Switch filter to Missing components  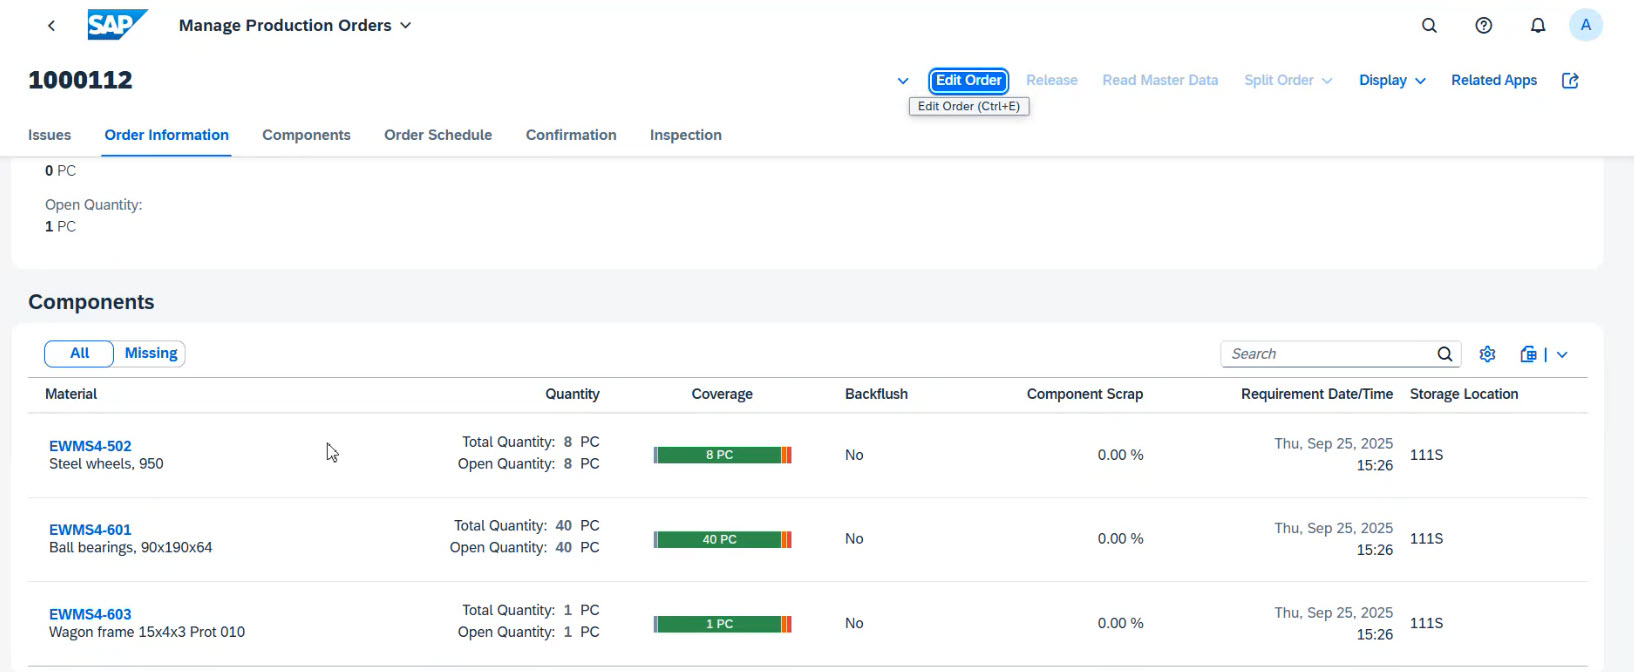coord(151,353)
